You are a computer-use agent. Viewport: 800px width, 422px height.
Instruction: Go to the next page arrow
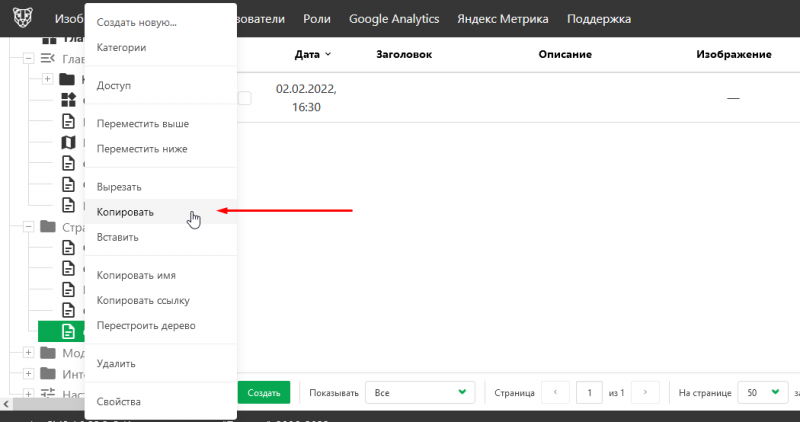click(x=646, y=393)
